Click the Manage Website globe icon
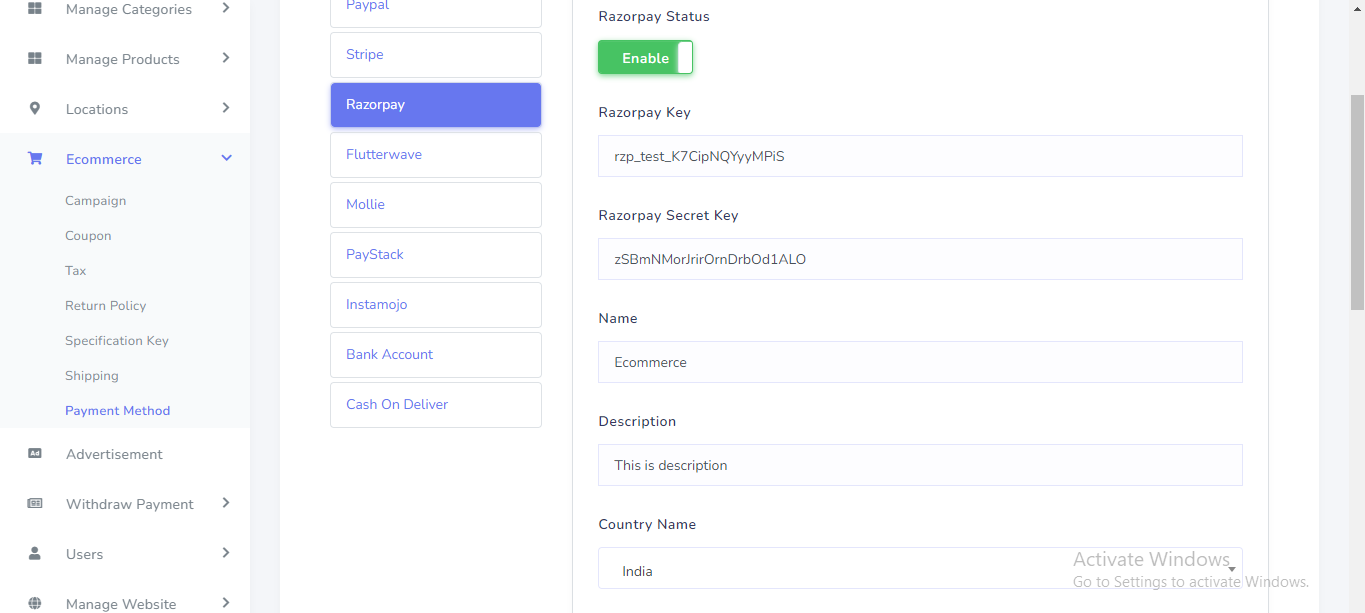 click(35, 603)
